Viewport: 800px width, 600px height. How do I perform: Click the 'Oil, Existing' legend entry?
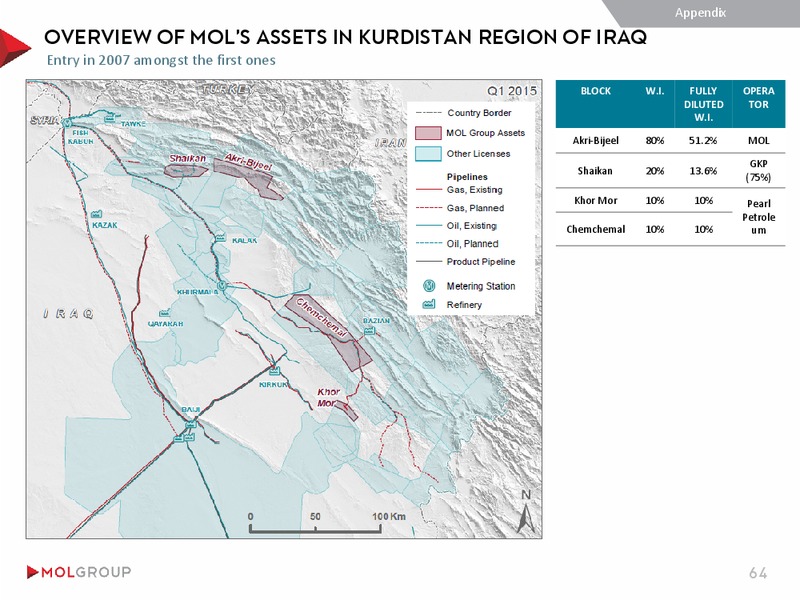coord(456,226)
